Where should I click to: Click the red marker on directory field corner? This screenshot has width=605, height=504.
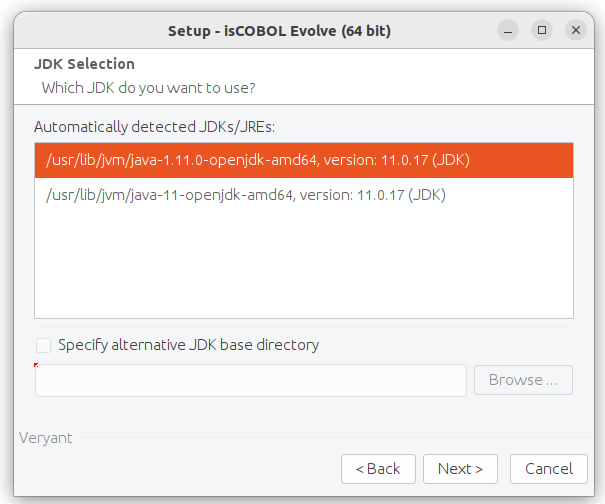click(x=36, y=365)
